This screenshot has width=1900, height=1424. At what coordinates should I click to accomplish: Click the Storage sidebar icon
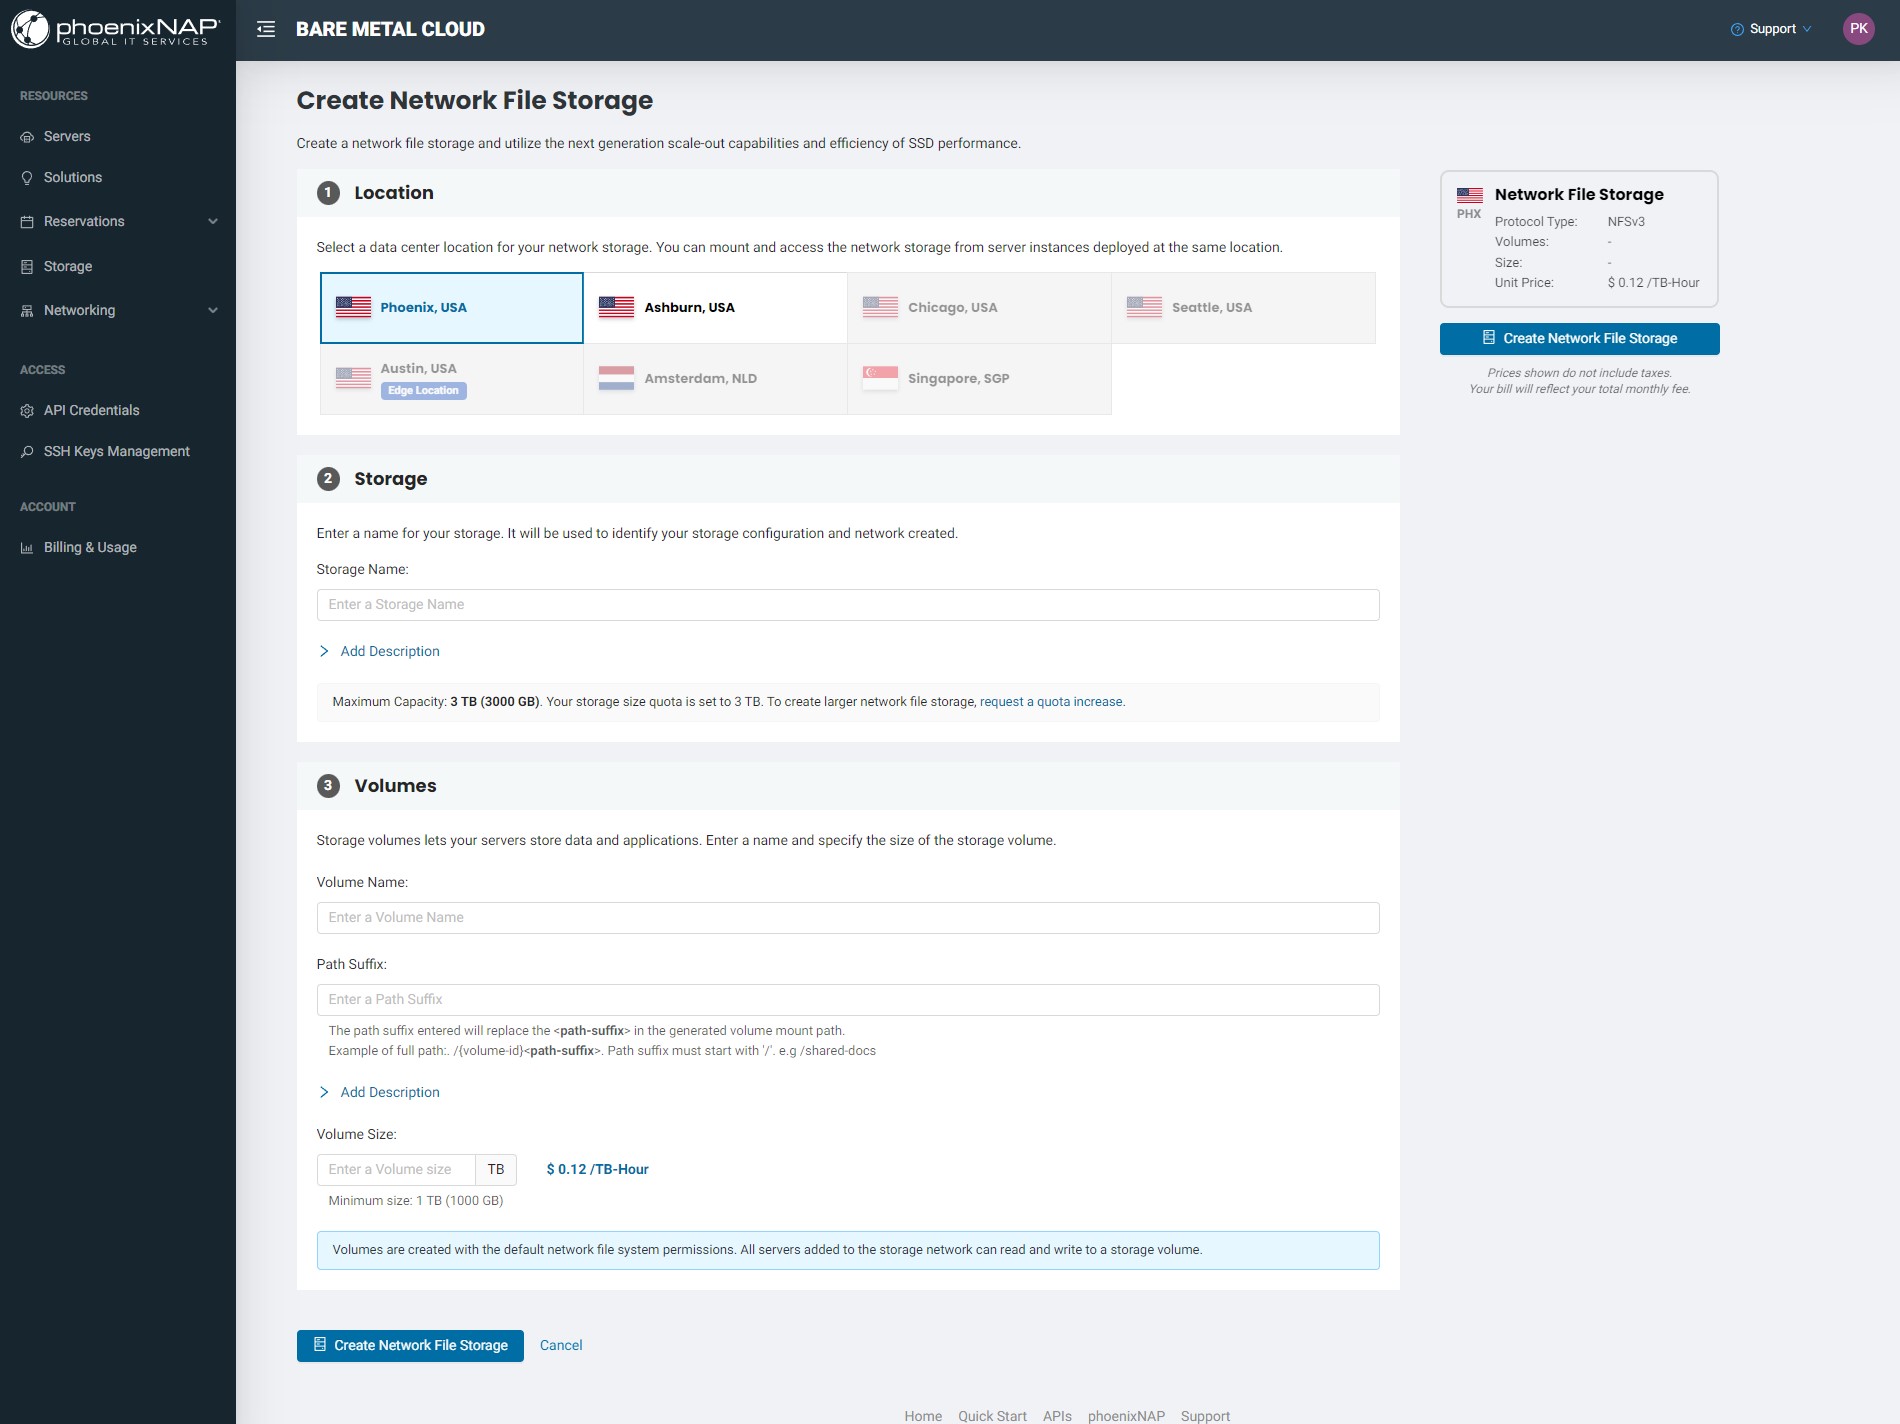(x=27, y=267)
